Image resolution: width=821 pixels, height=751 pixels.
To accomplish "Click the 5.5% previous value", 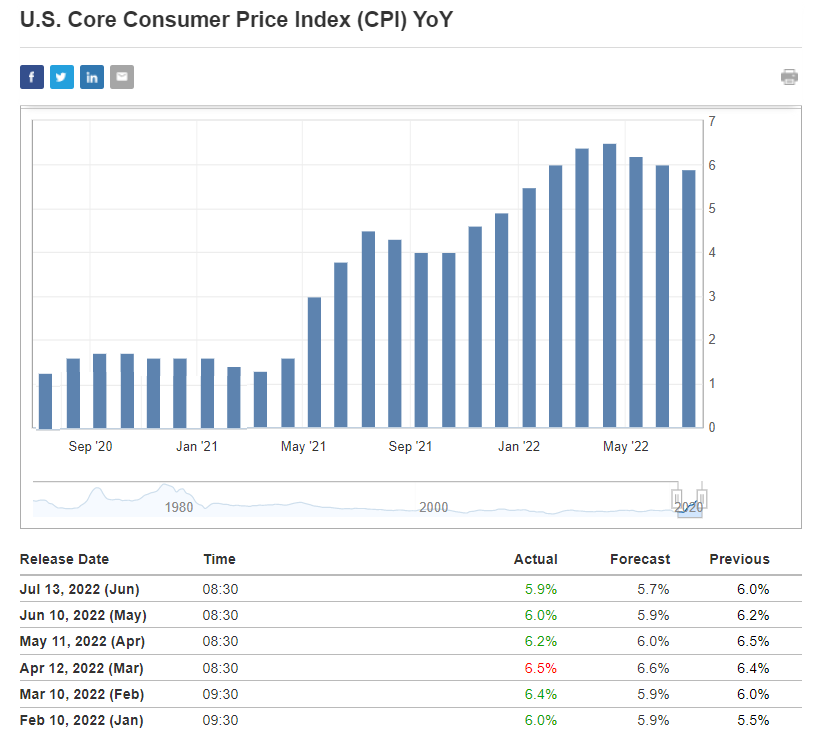I will tap(753, 720).
